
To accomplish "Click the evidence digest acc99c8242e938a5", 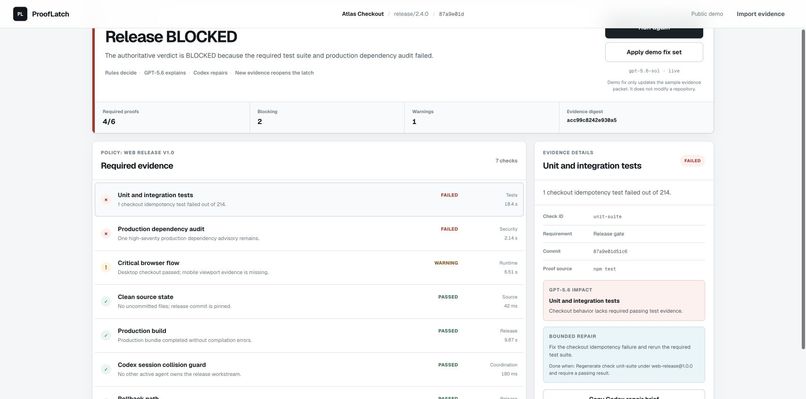I will (592, 120).
